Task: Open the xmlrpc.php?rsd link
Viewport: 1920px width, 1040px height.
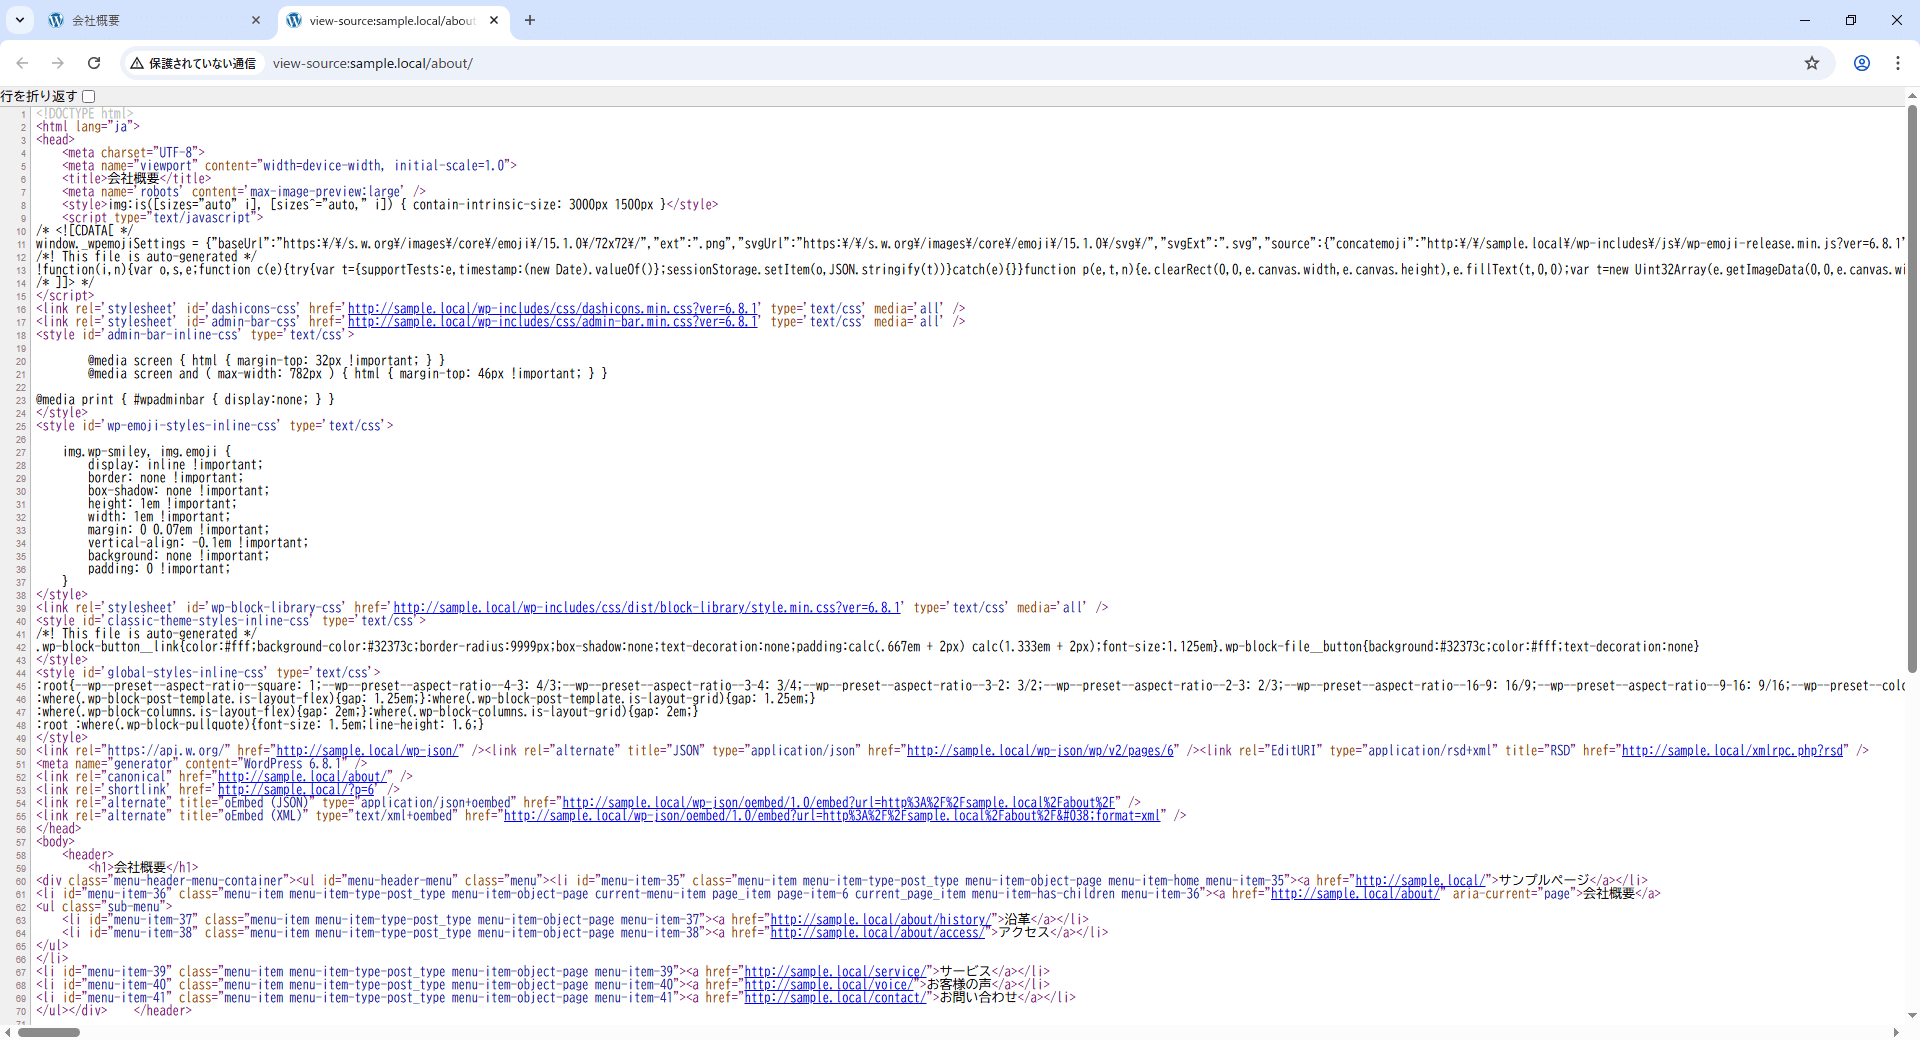Action: click(x=1732, y=751)
